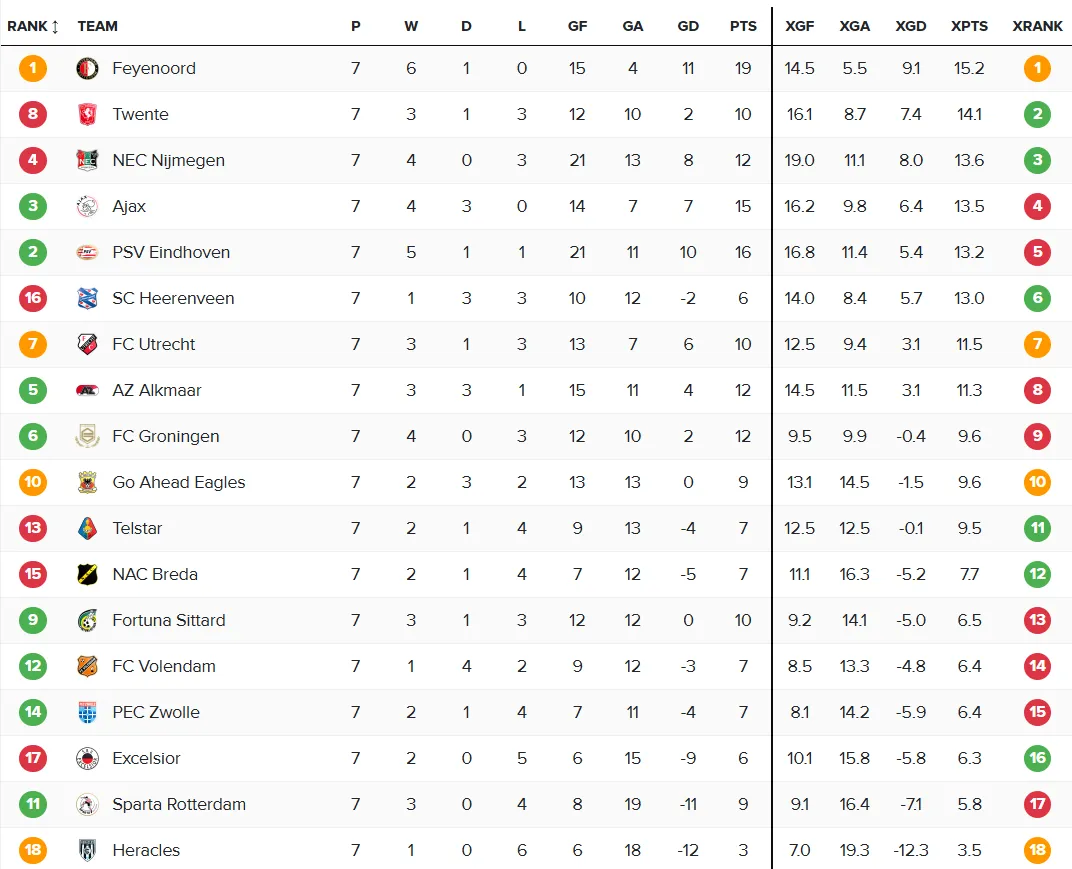Click the Heracles club crest
Screen dimensions: 1072x869
(x=88, y=850)
